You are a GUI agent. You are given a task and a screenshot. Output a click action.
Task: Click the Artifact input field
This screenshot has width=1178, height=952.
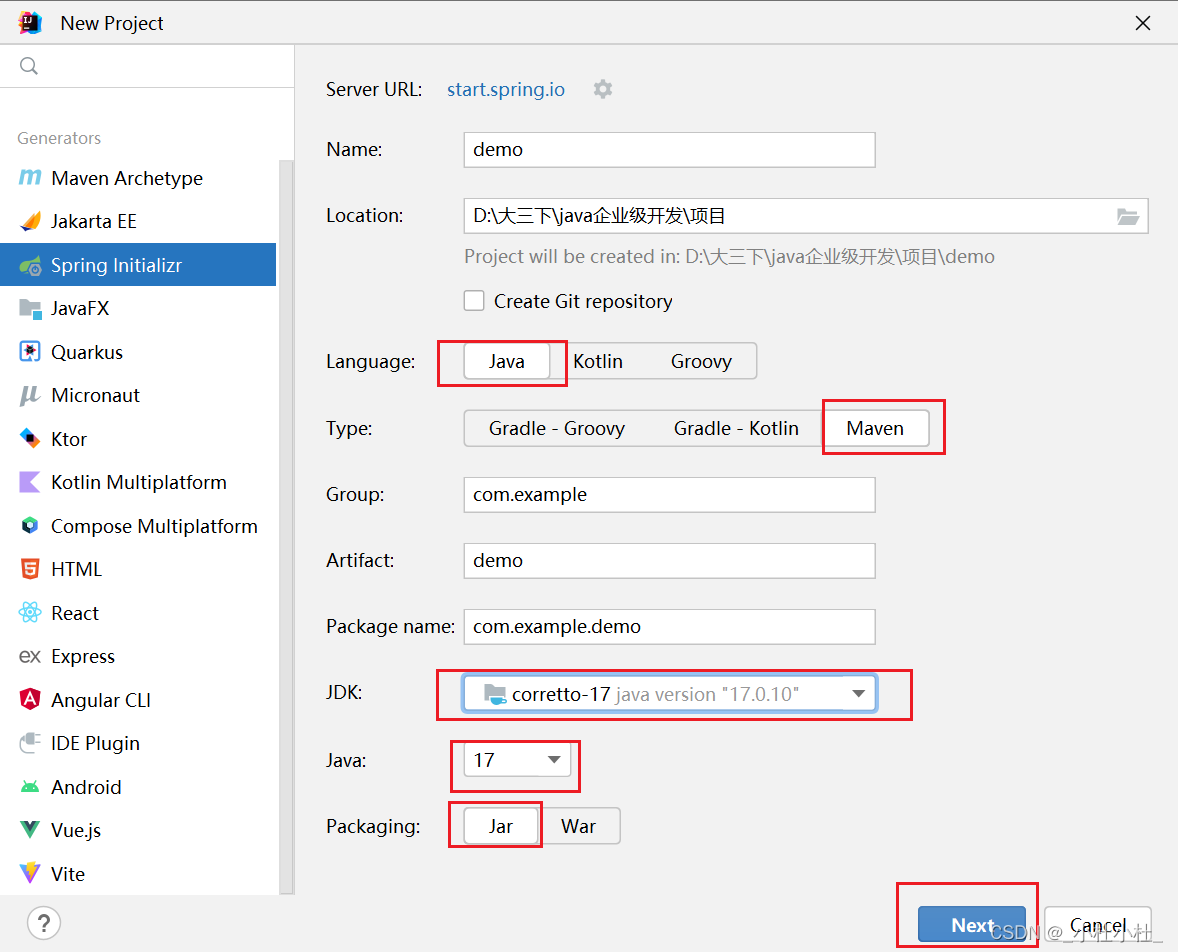(x=669, y=561)
